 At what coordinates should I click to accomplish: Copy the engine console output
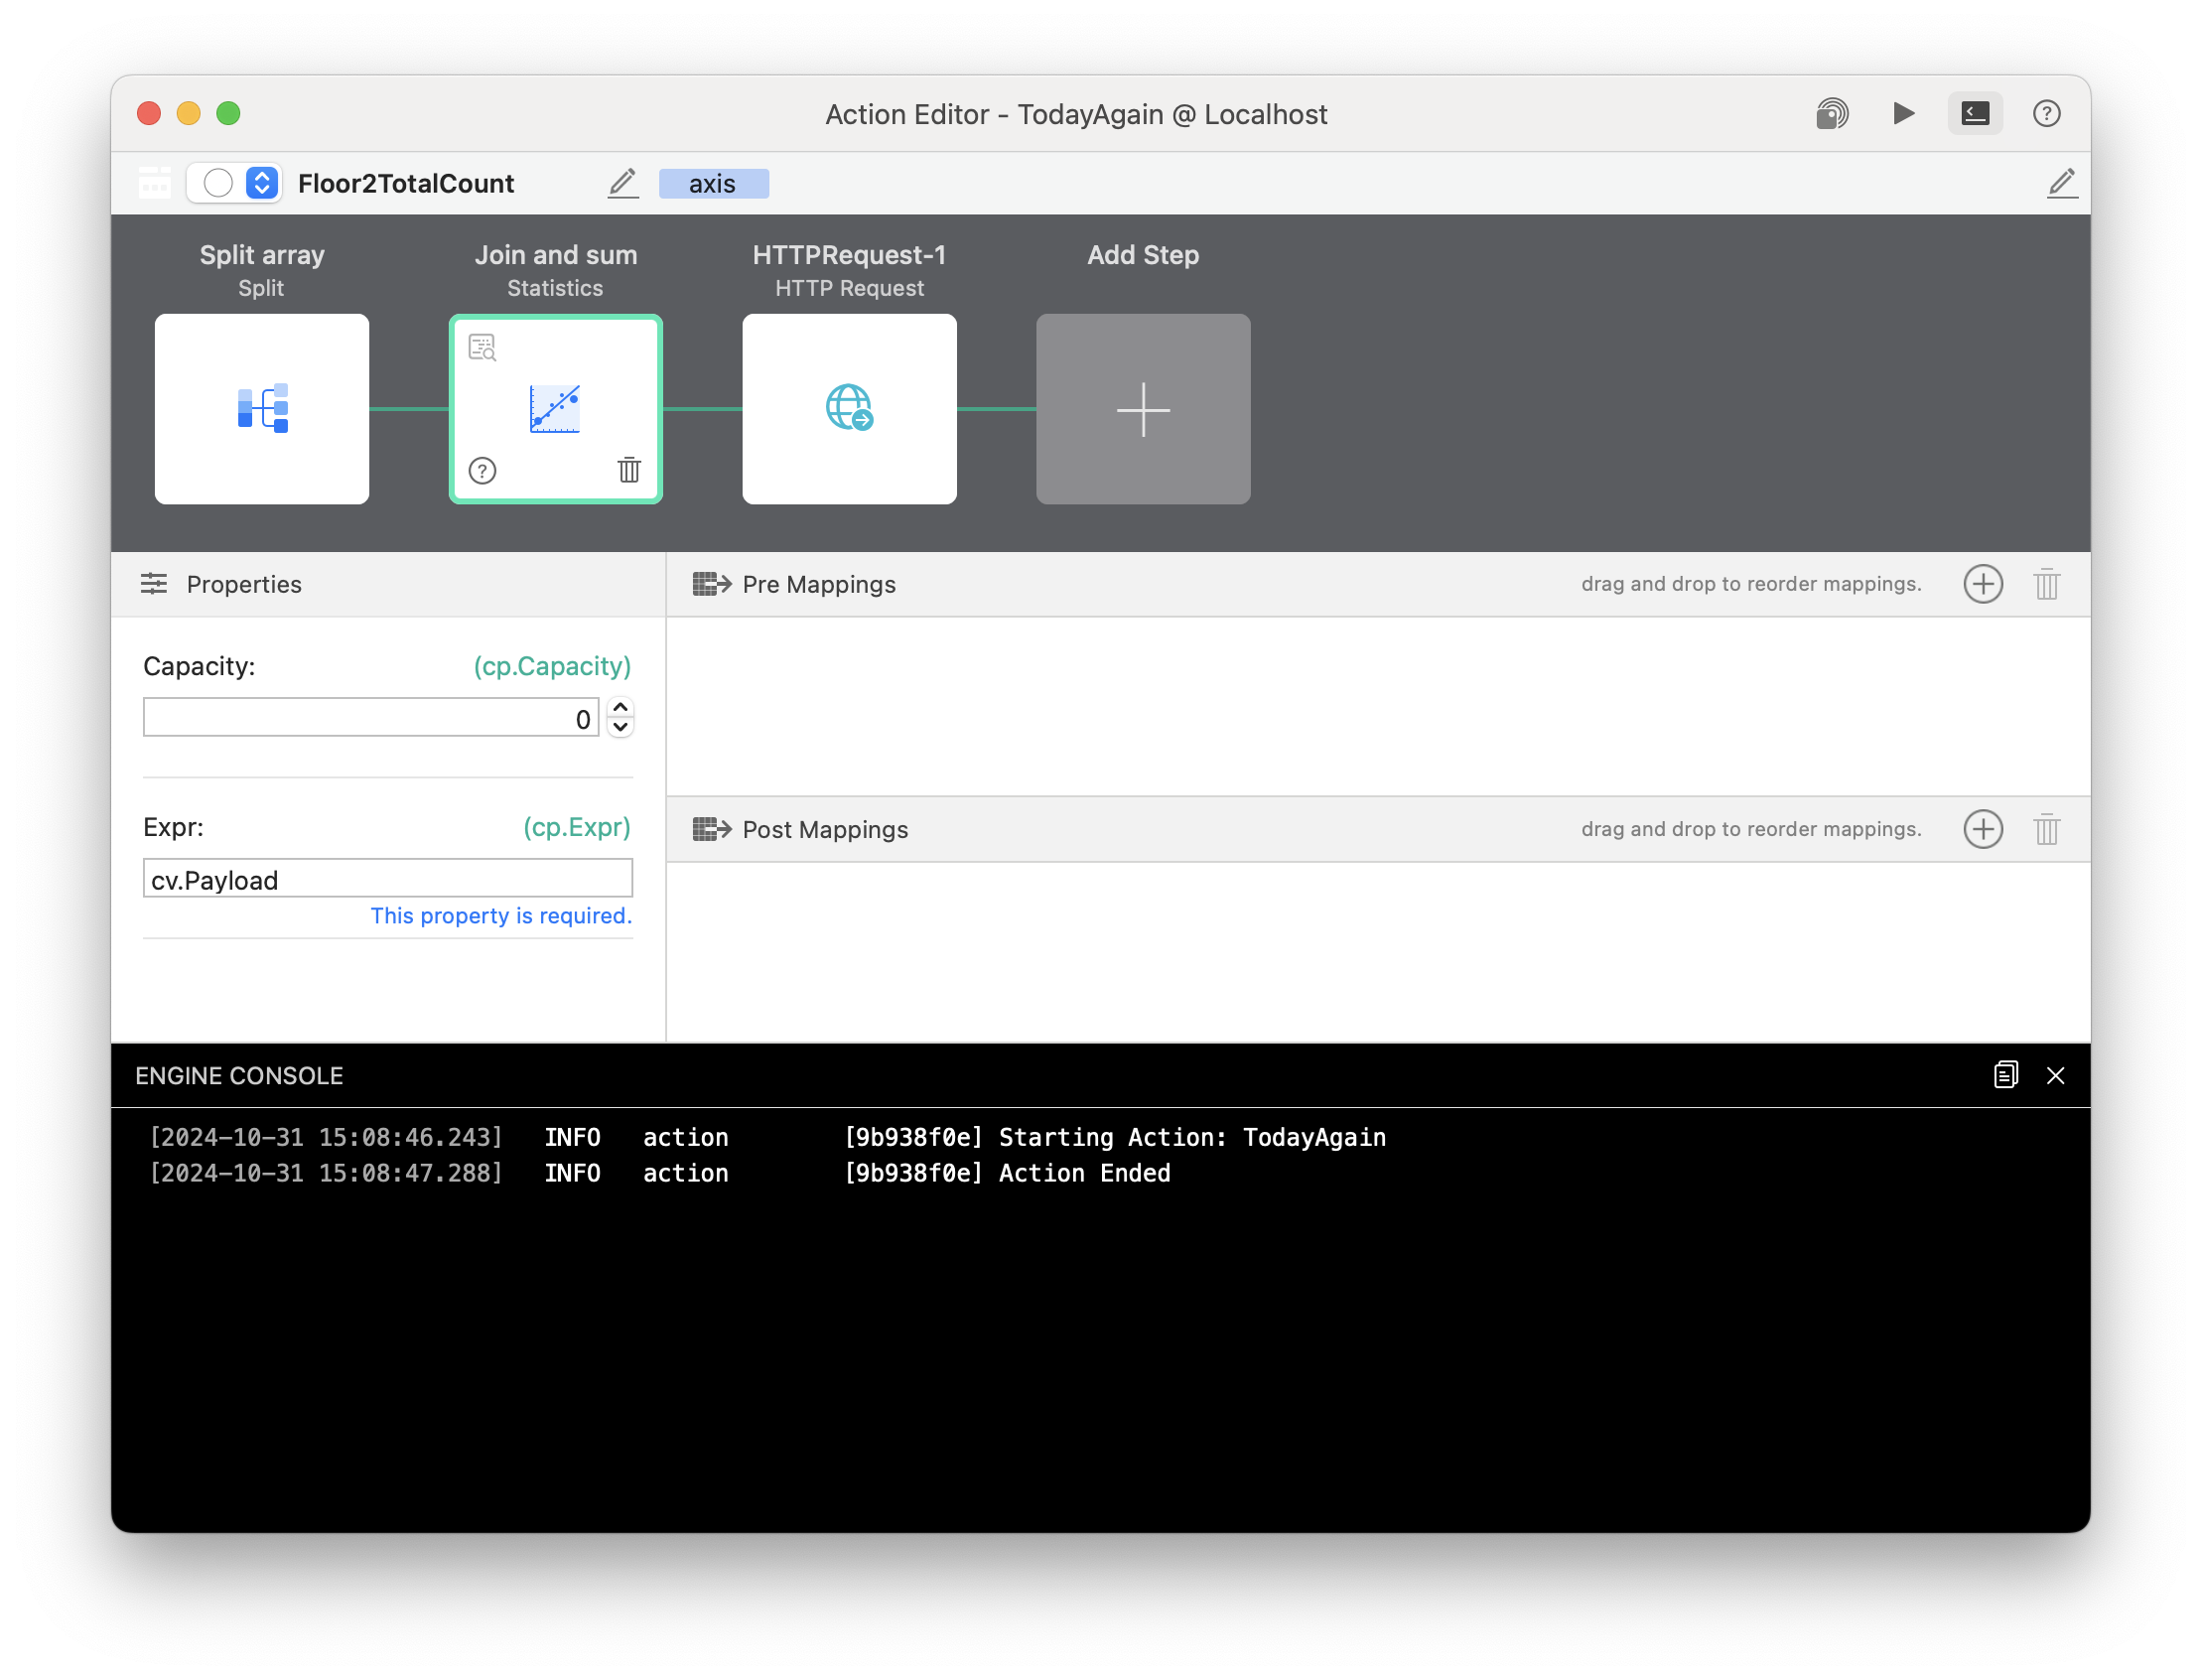(x=2005, y=1075)
